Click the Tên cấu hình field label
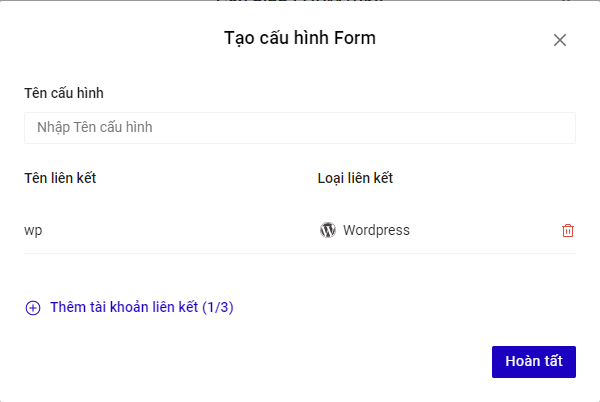Viewport: 600px width, 402px height. pos(64,93)
